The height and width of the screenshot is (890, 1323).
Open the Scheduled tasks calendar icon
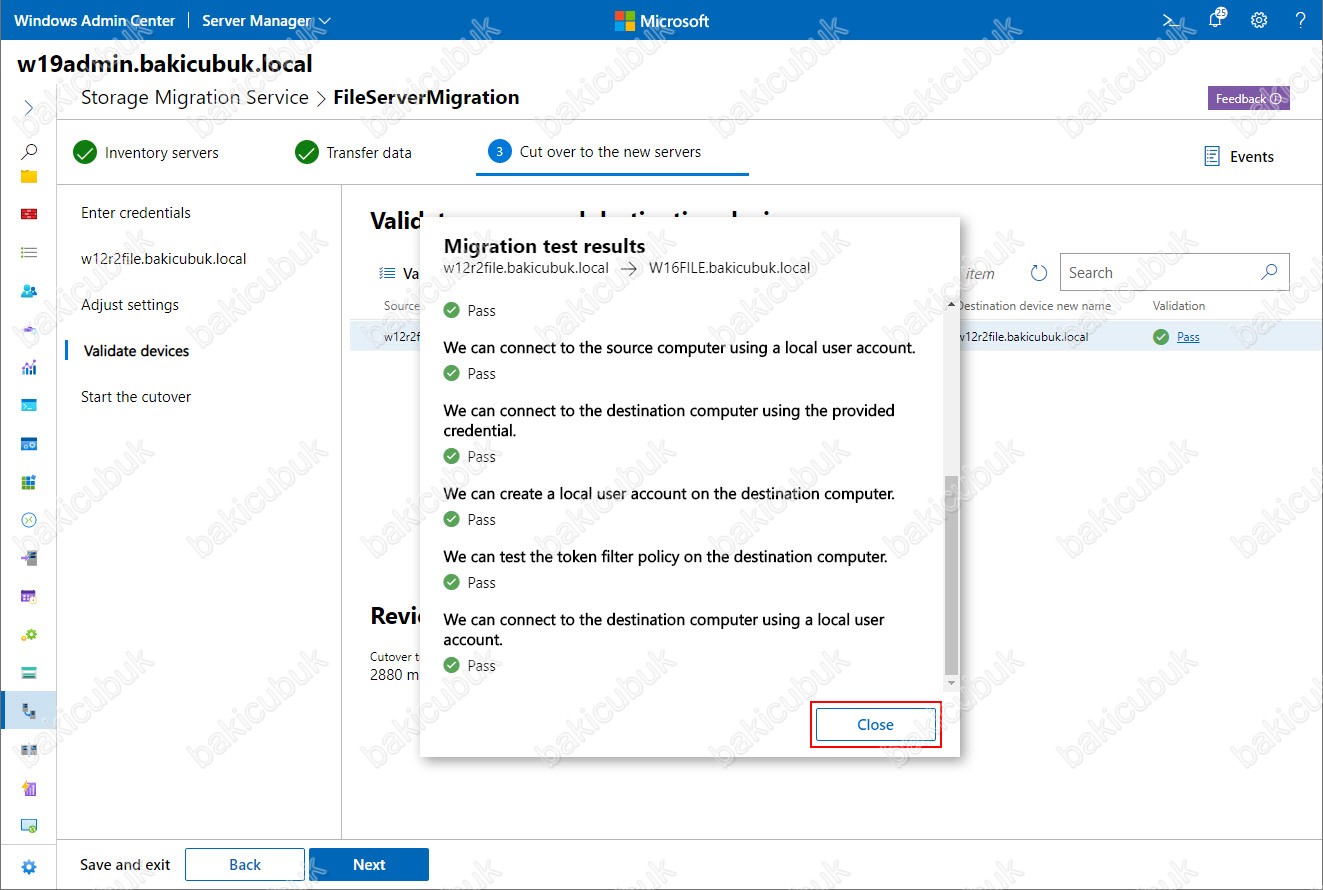click(29, 596)
